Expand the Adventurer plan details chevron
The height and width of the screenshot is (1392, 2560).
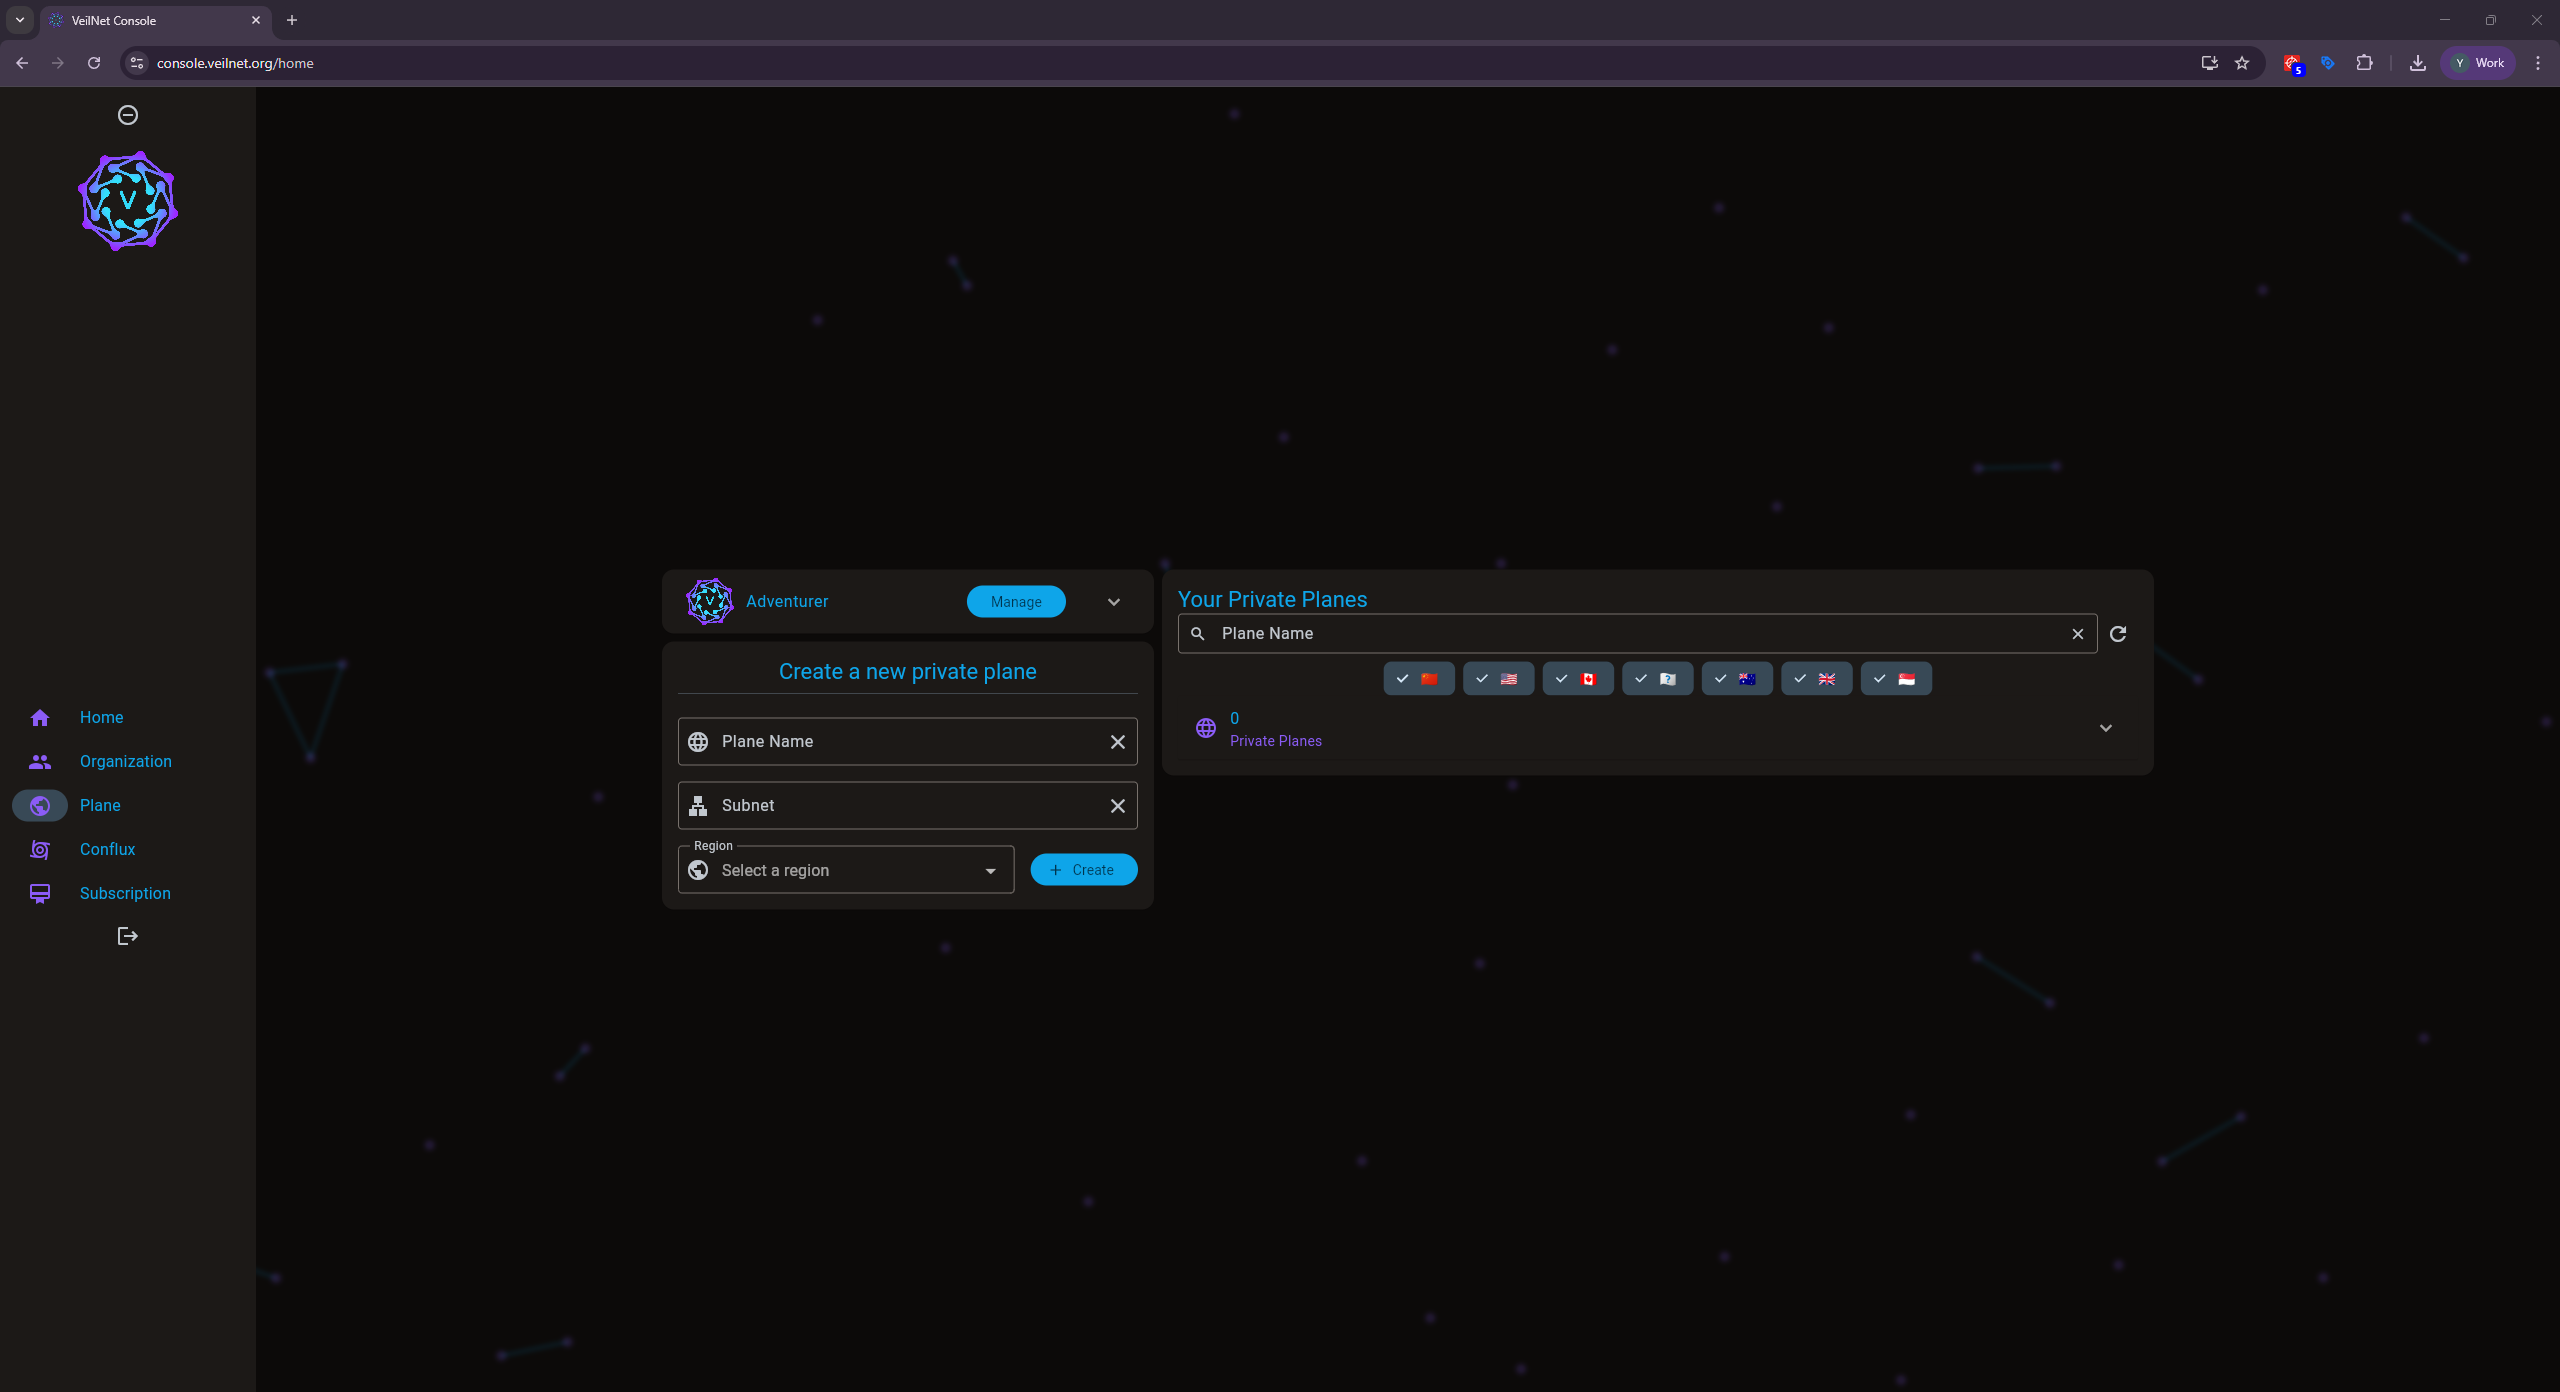click(x=1114, y=602)
